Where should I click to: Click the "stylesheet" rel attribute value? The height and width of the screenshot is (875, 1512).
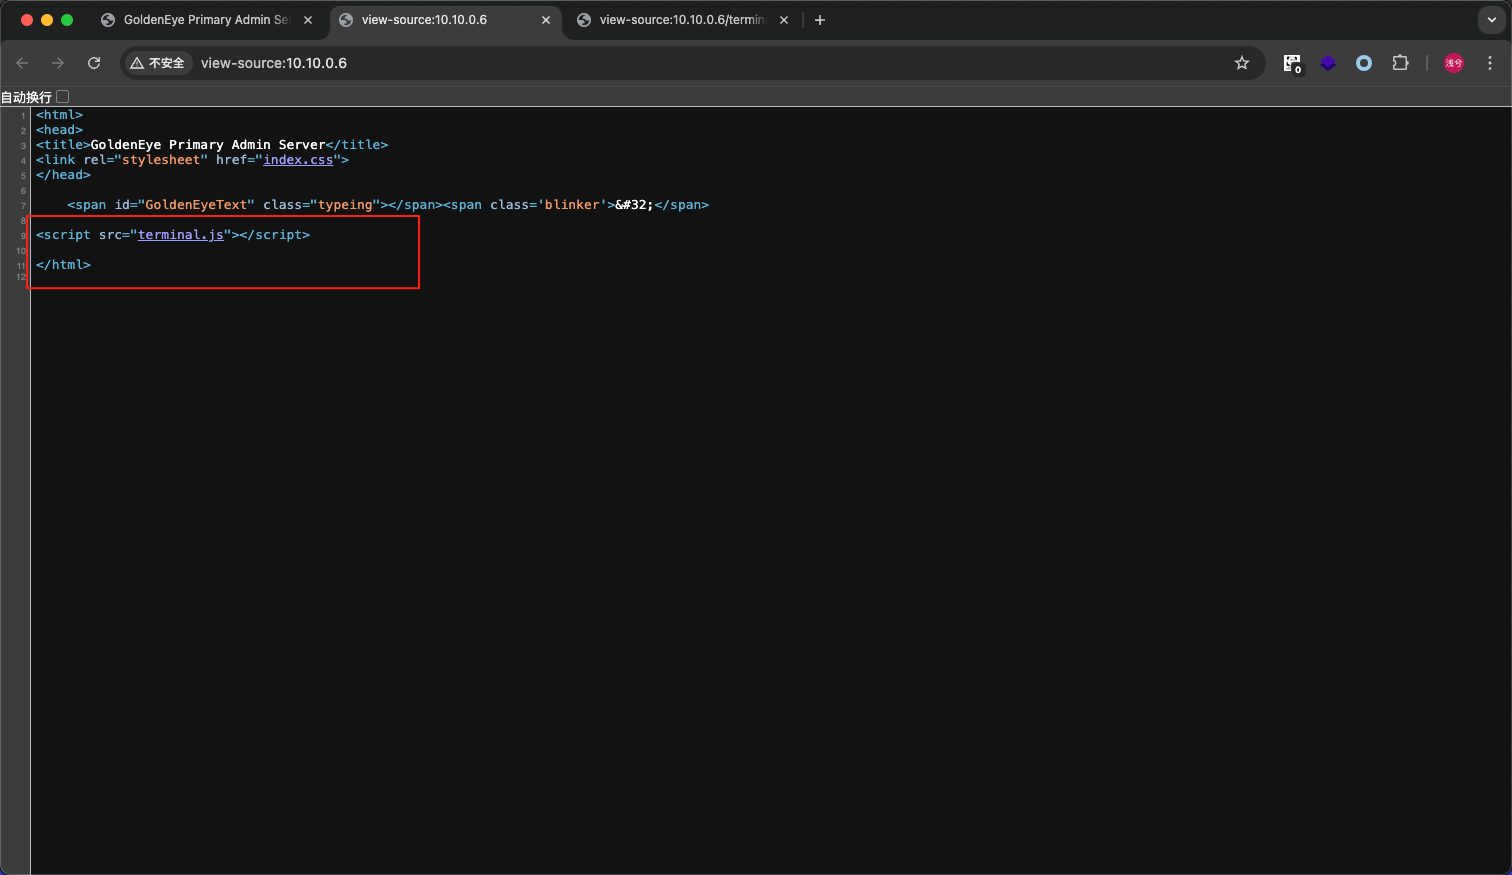(161, 160)
